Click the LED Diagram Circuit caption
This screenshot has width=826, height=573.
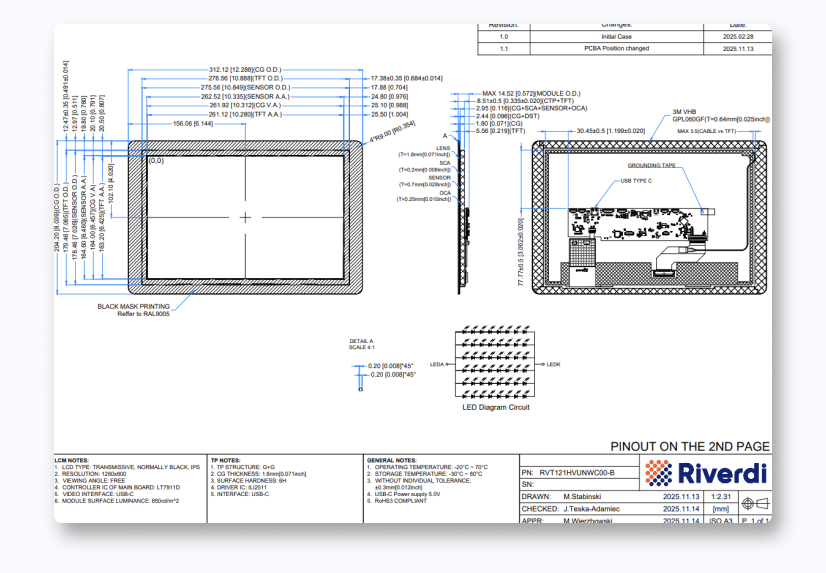(x=495, y=407)
